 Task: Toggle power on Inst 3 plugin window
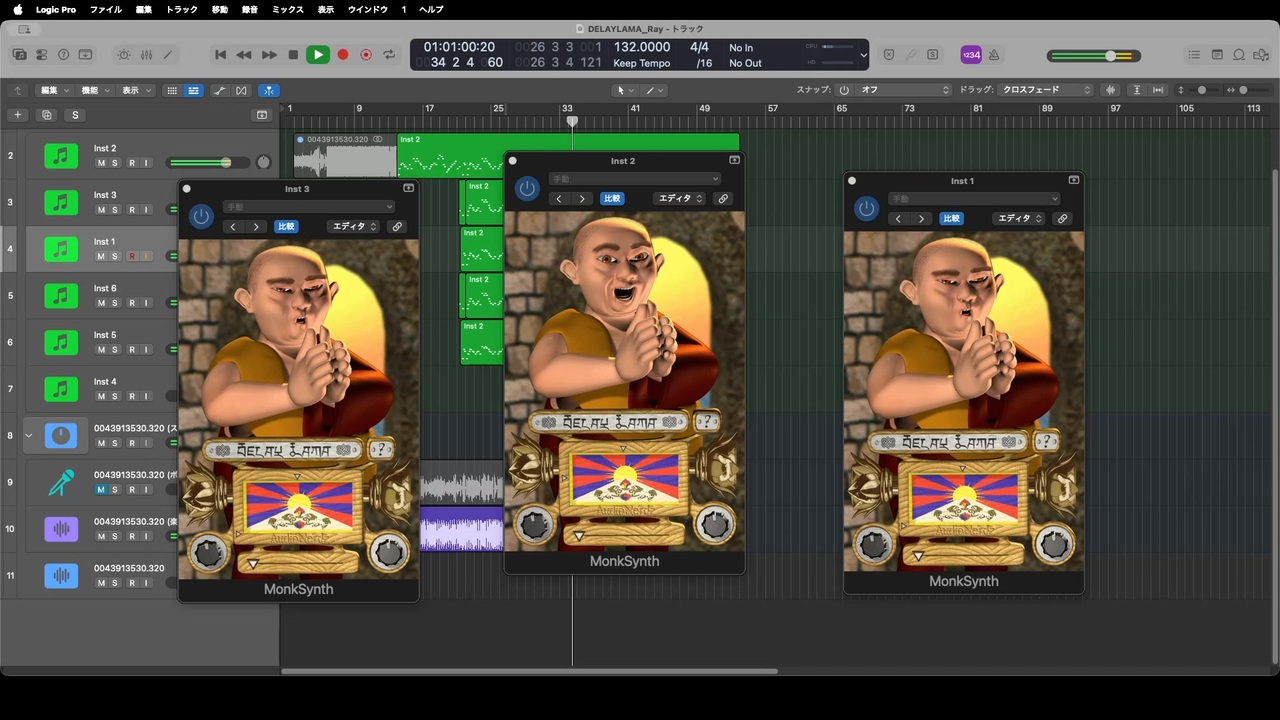pos(201,217)
